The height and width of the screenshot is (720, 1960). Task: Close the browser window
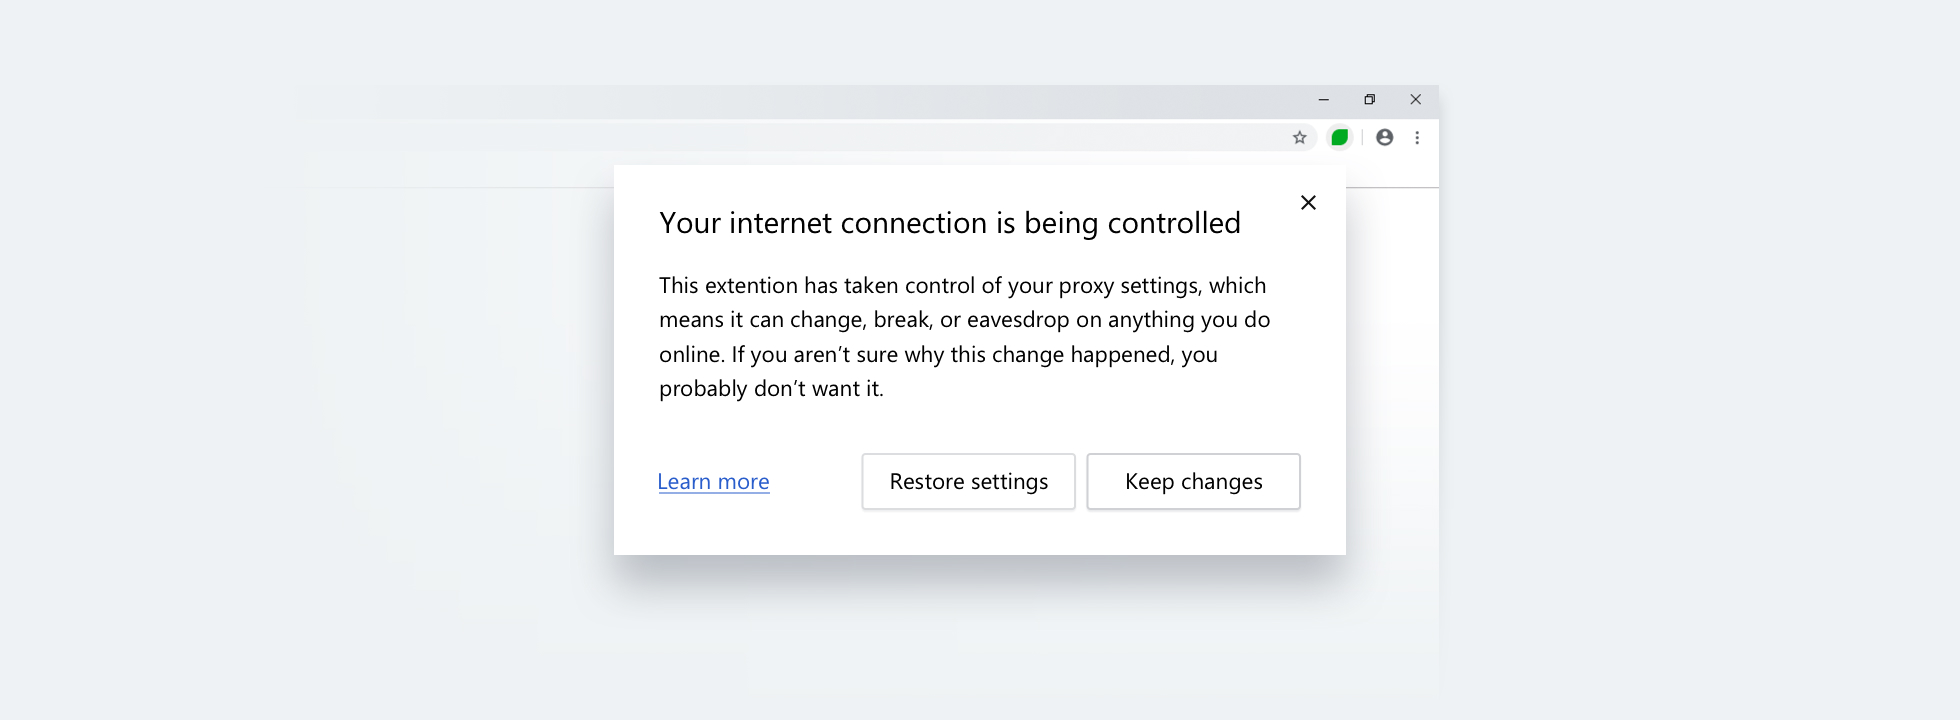pyautogui.click(x=1415, y=100)
